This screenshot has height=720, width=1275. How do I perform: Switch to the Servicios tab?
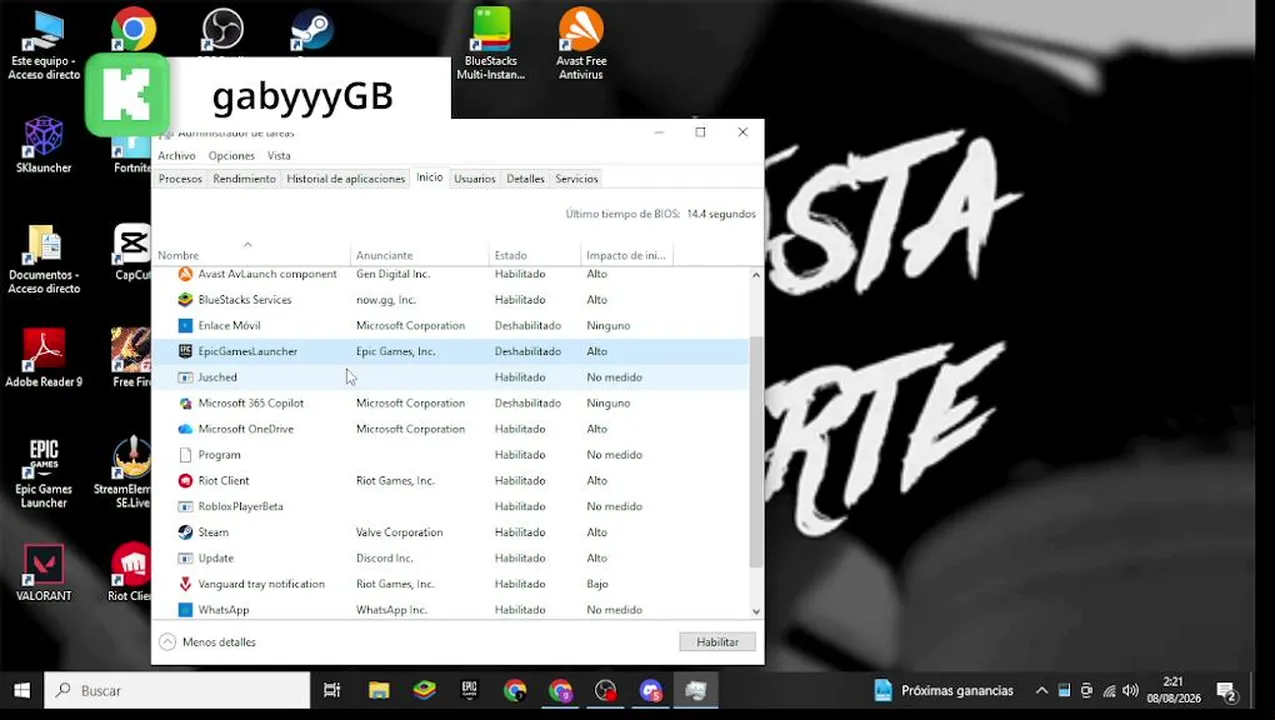coord(576,179)
